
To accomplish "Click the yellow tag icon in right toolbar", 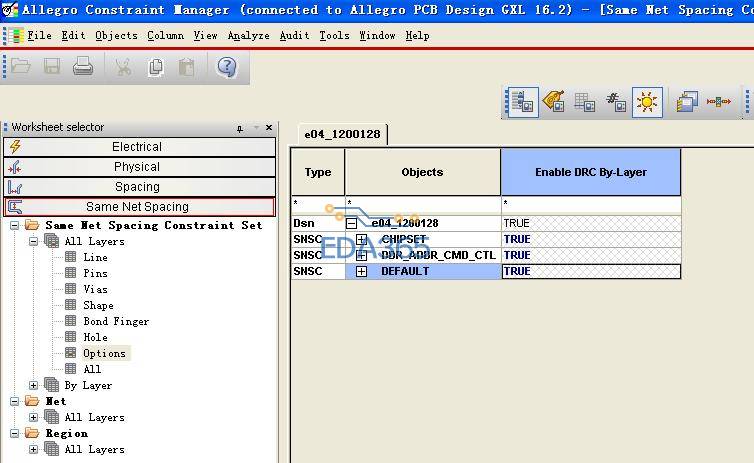I will [x=553, y=102].
